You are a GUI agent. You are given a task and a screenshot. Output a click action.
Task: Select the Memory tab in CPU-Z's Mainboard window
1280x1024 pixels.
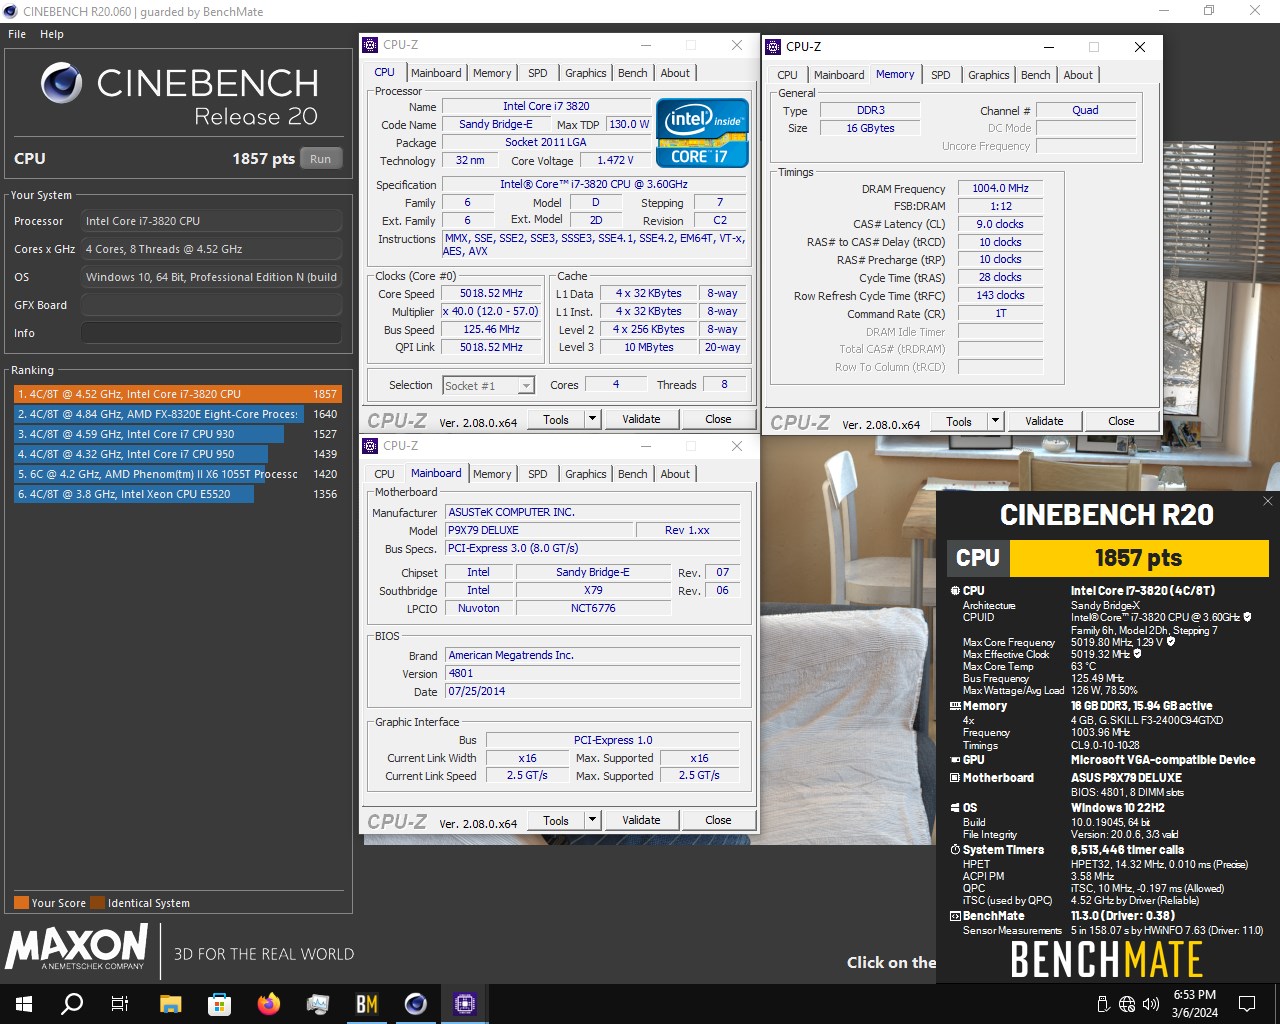click(x=492, y=474)
